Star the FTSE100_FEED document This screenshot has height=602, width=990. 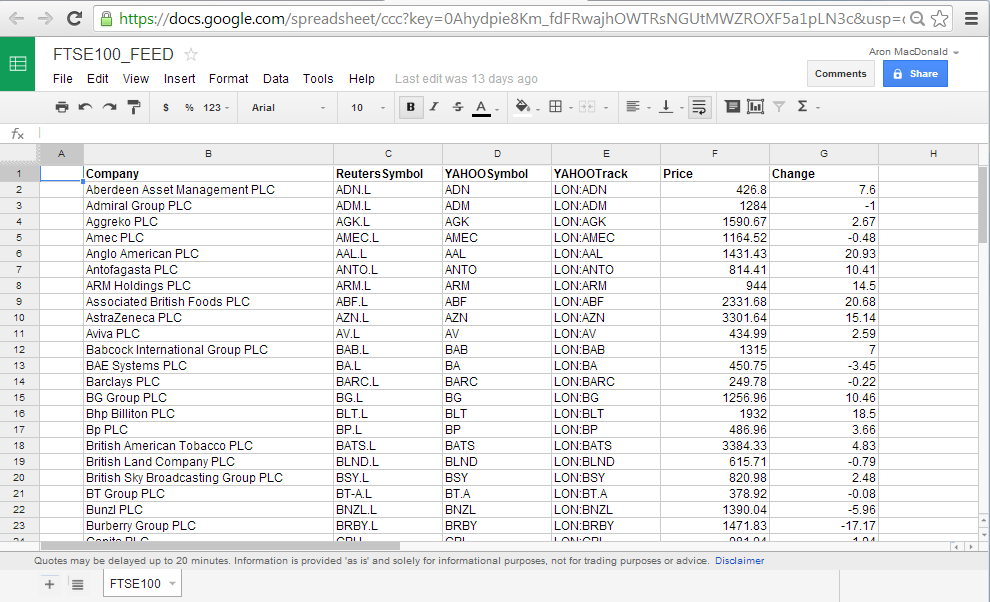click(191, 55)
